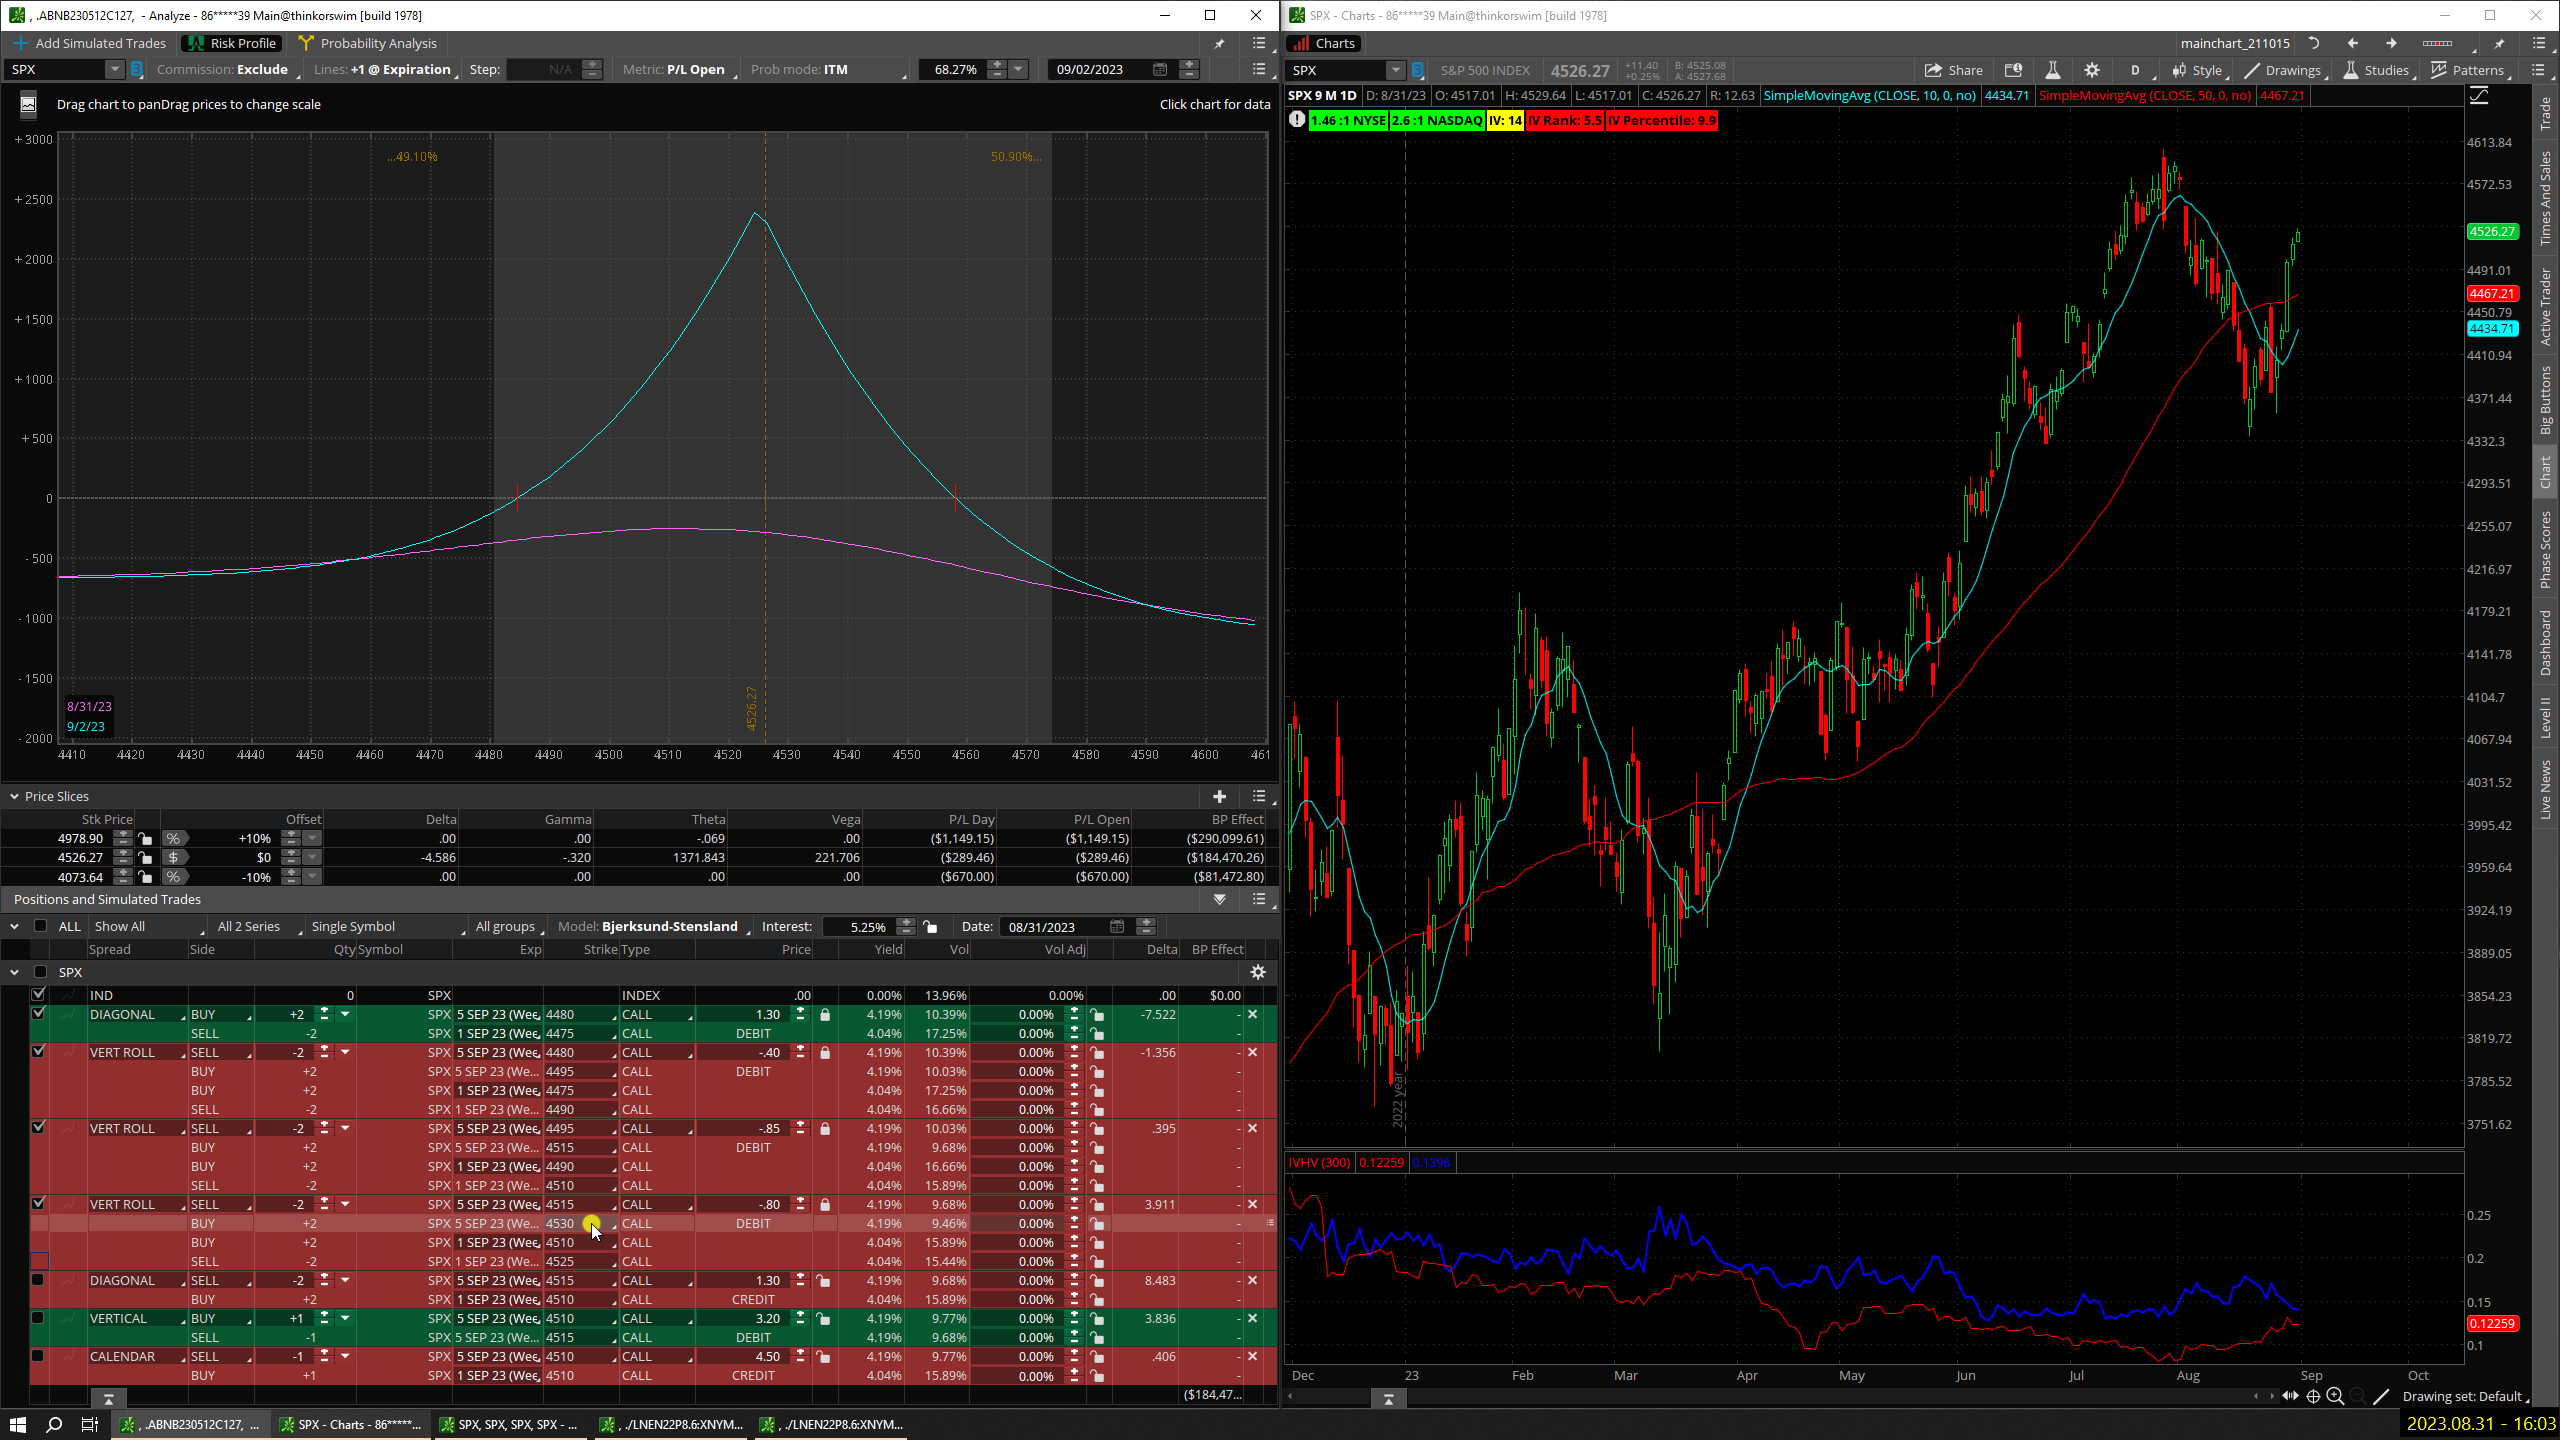Collapse the Price Slices section

pyautogui.click(x=14, y=796)
